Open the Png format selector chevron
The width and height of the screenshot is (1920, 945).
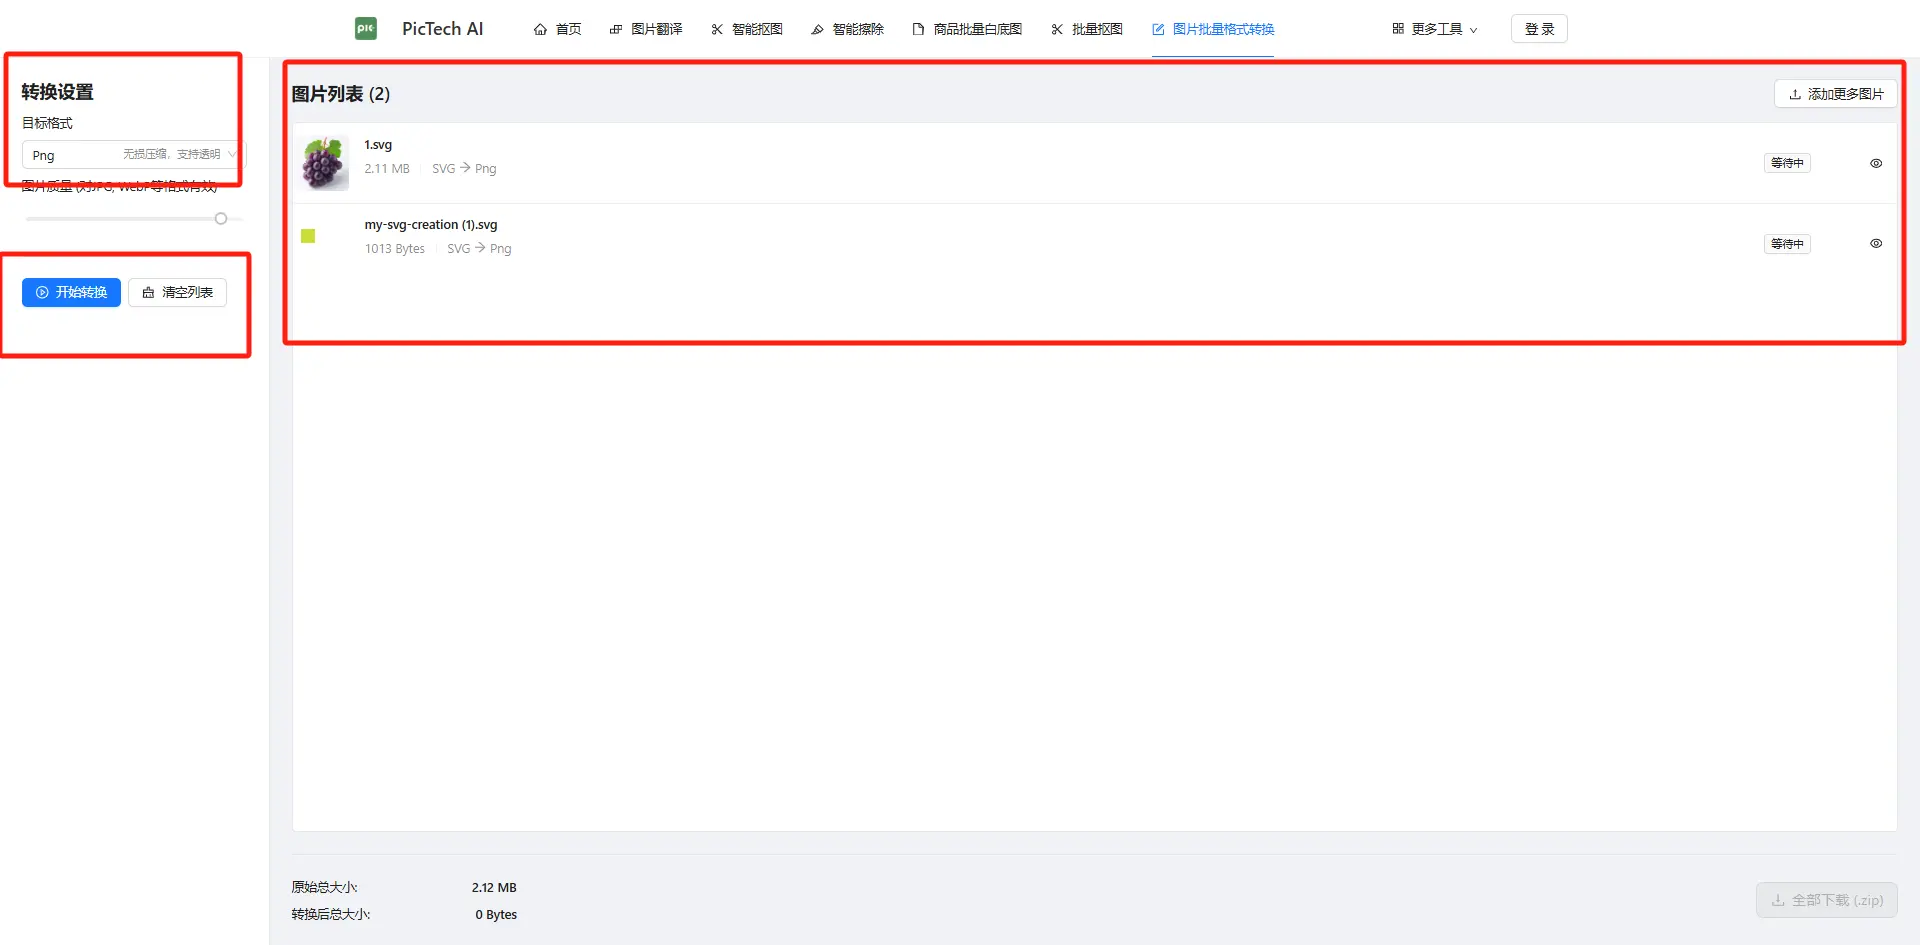[x=231, y=155]
